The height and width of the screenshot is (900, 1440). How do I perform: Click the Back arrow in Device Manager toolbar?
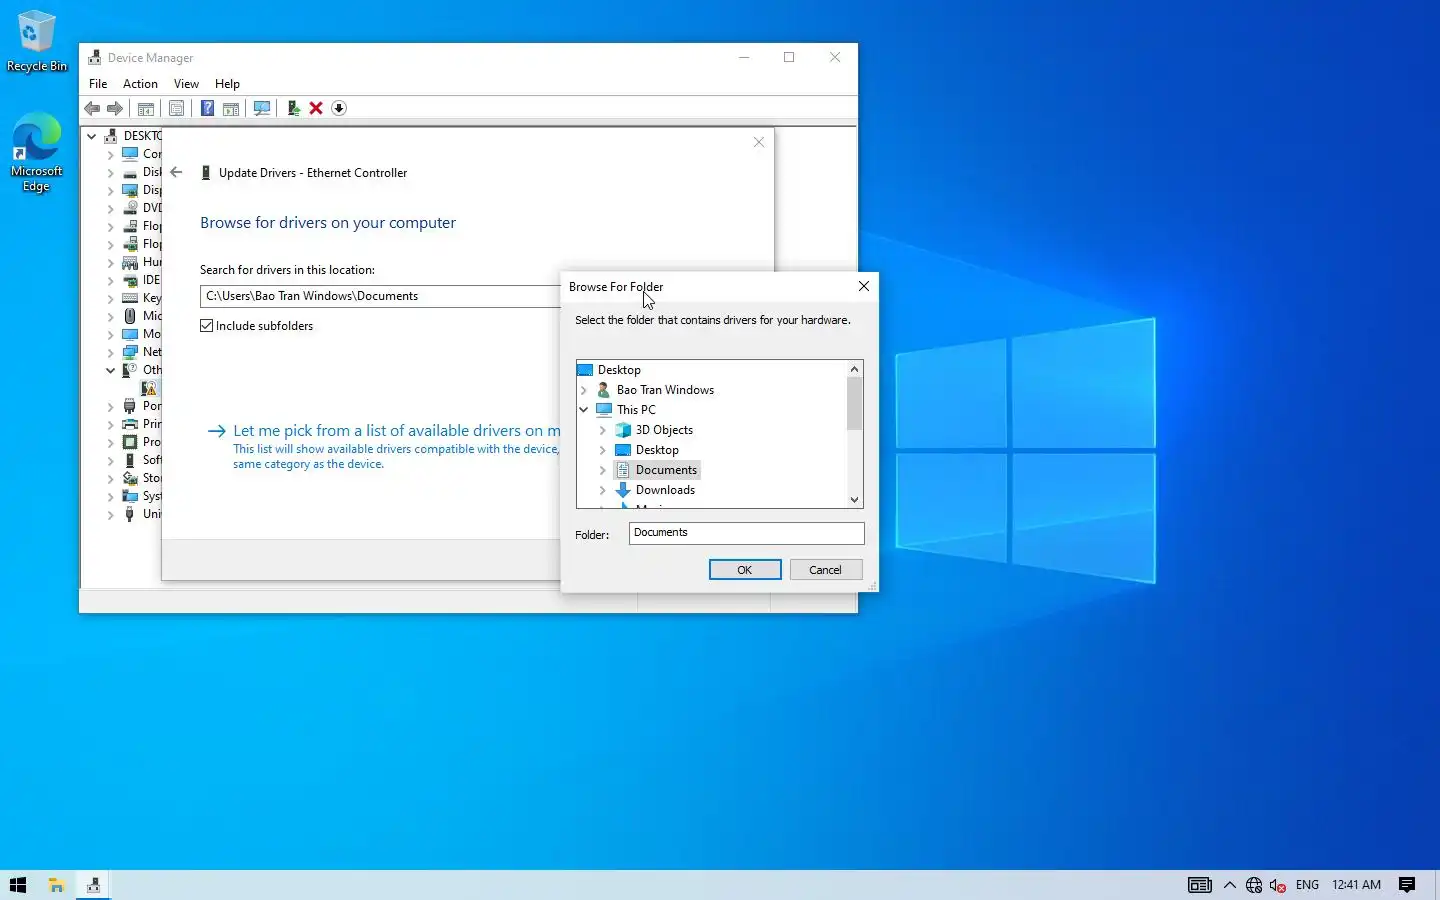pyautogui.click(x=92, y=108)
